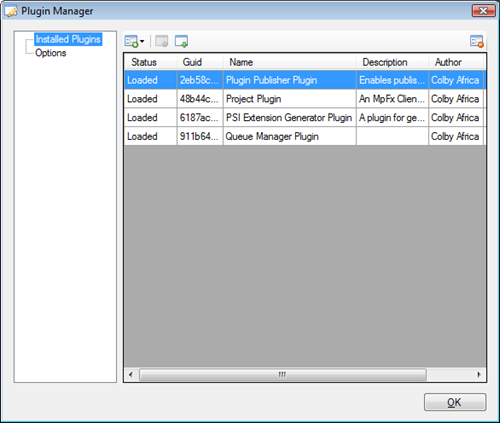This screenshot has width=500, height=423.
Task: Click the horizontal scrollbar right arrow
Action: click(x=479, y=374)
